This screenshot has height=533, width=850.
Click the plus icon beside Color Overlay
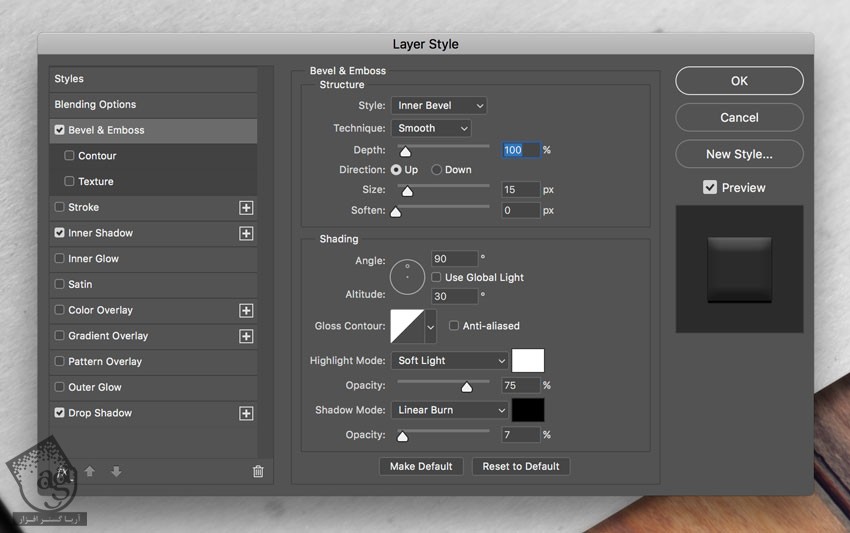coord(246,311)
